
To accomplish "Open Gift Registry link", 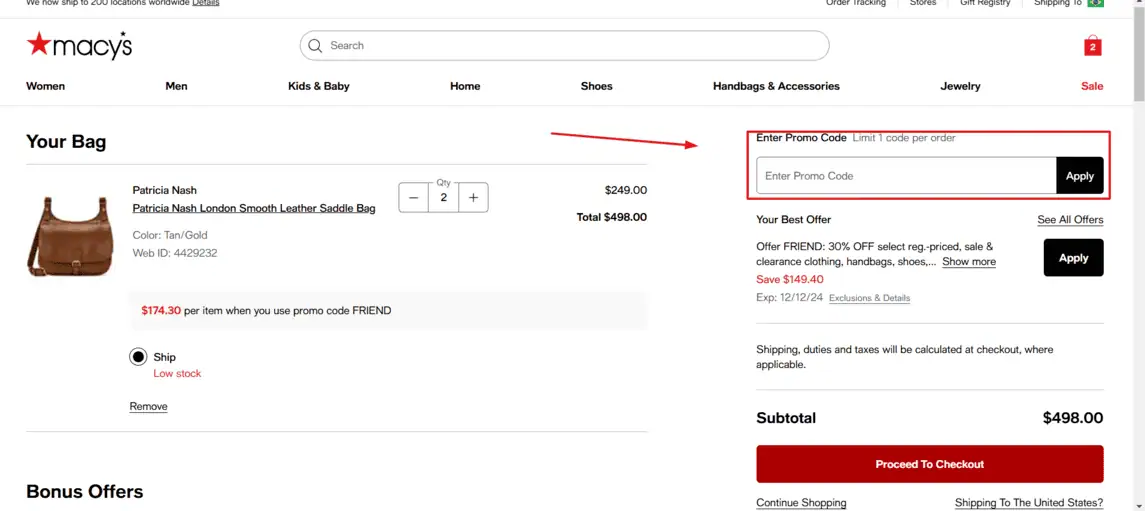I will pos(985,3).
